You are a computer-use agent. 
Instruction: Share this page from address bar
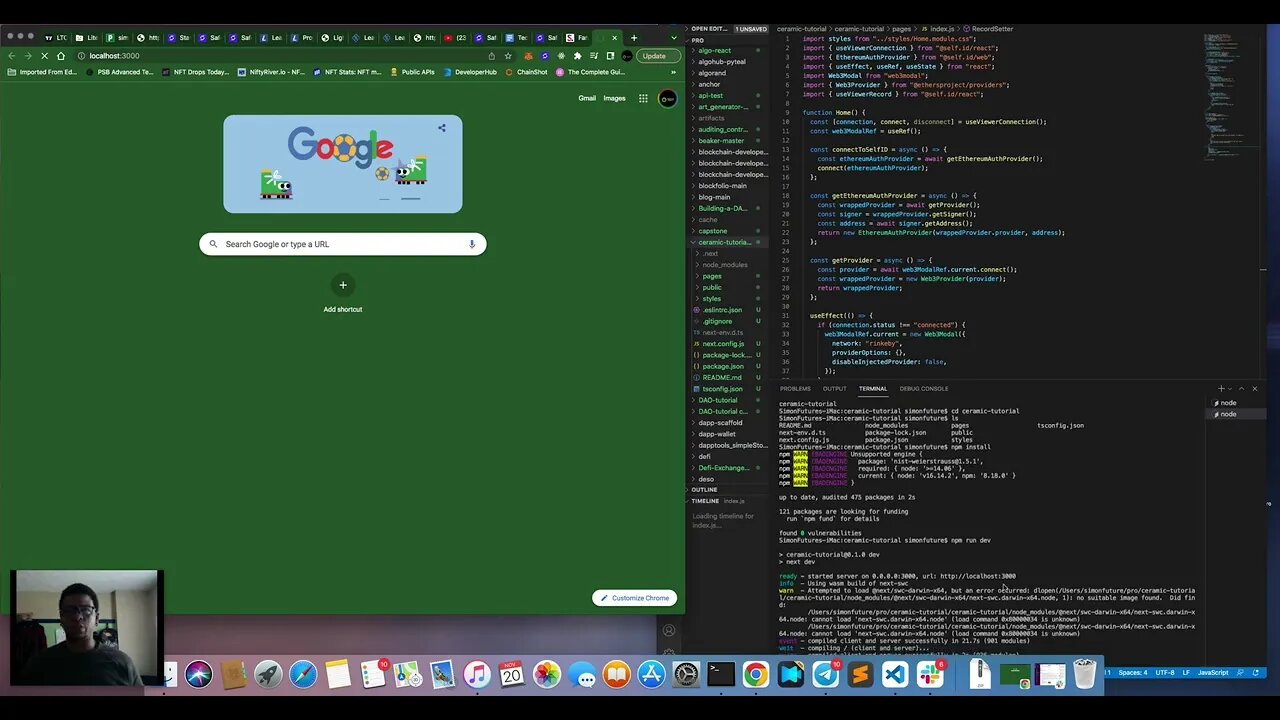coord(491,56)
